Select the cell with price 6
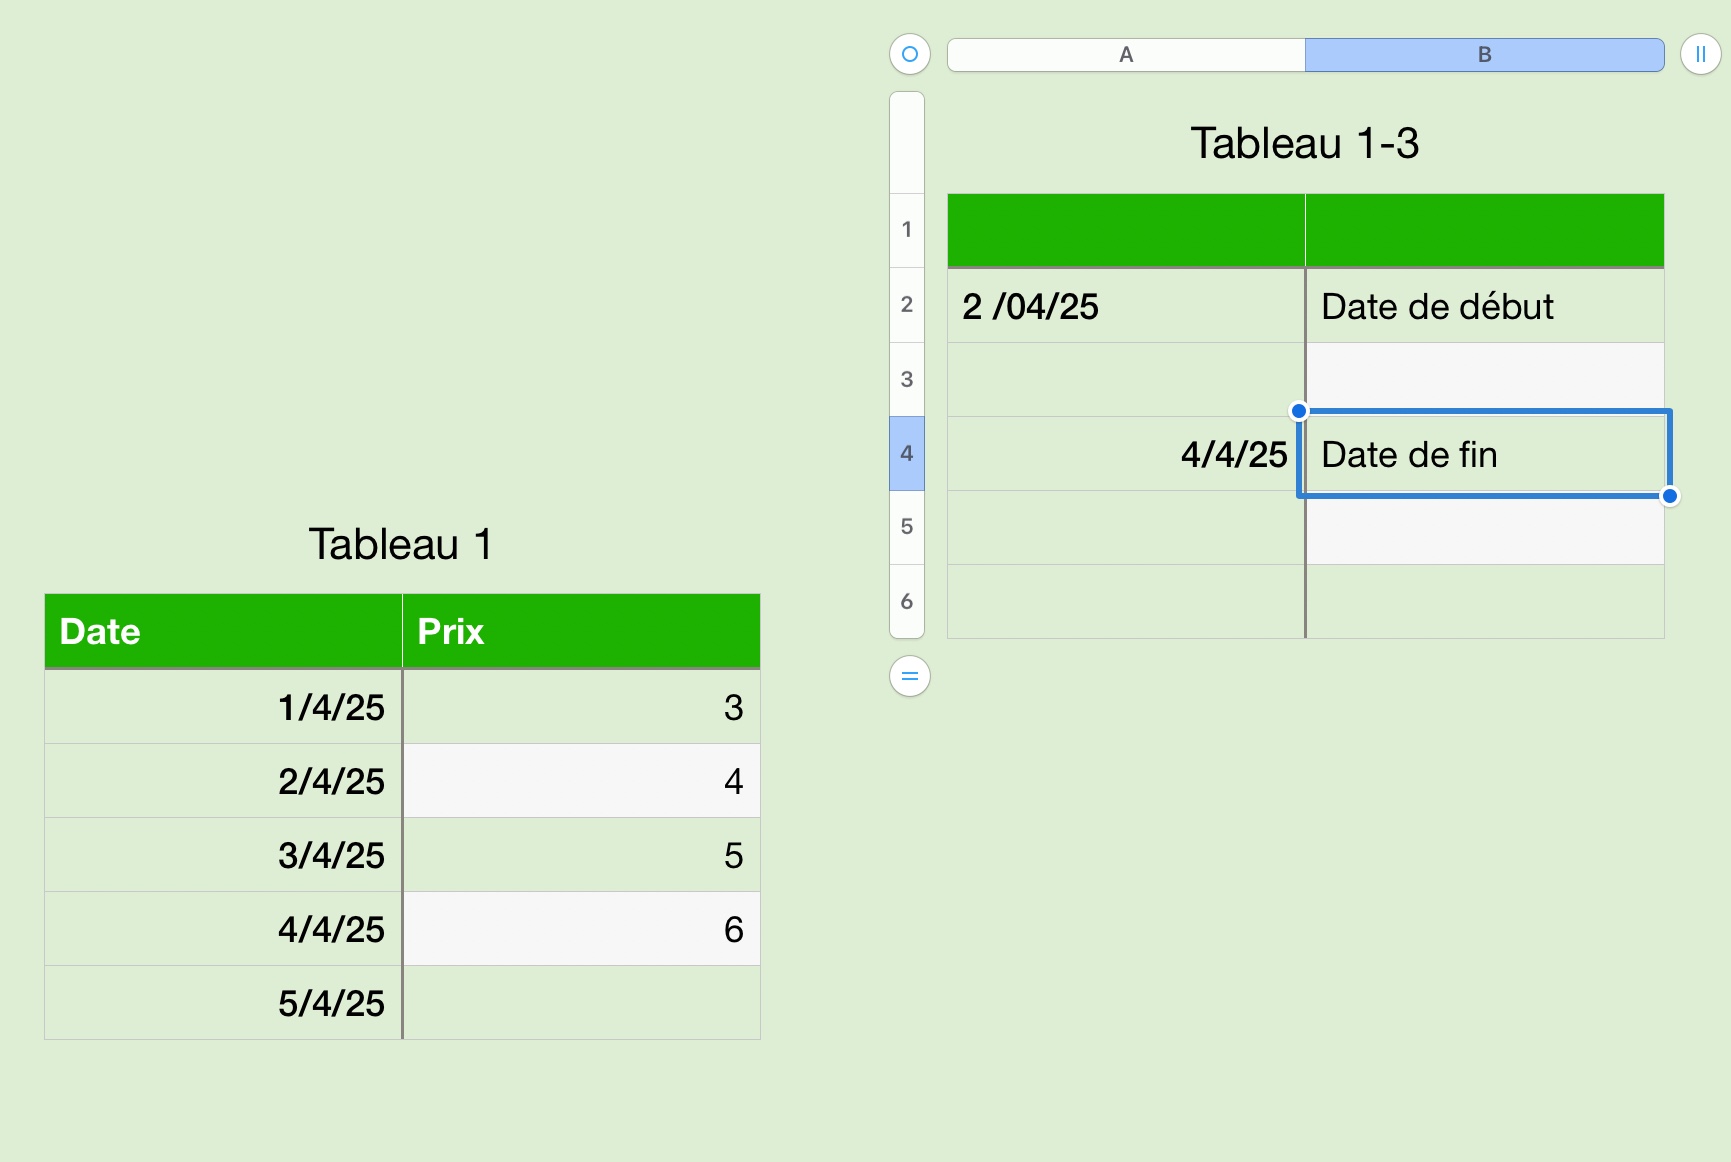This screenshot has height=1162, width=1731. pos(580,929)
